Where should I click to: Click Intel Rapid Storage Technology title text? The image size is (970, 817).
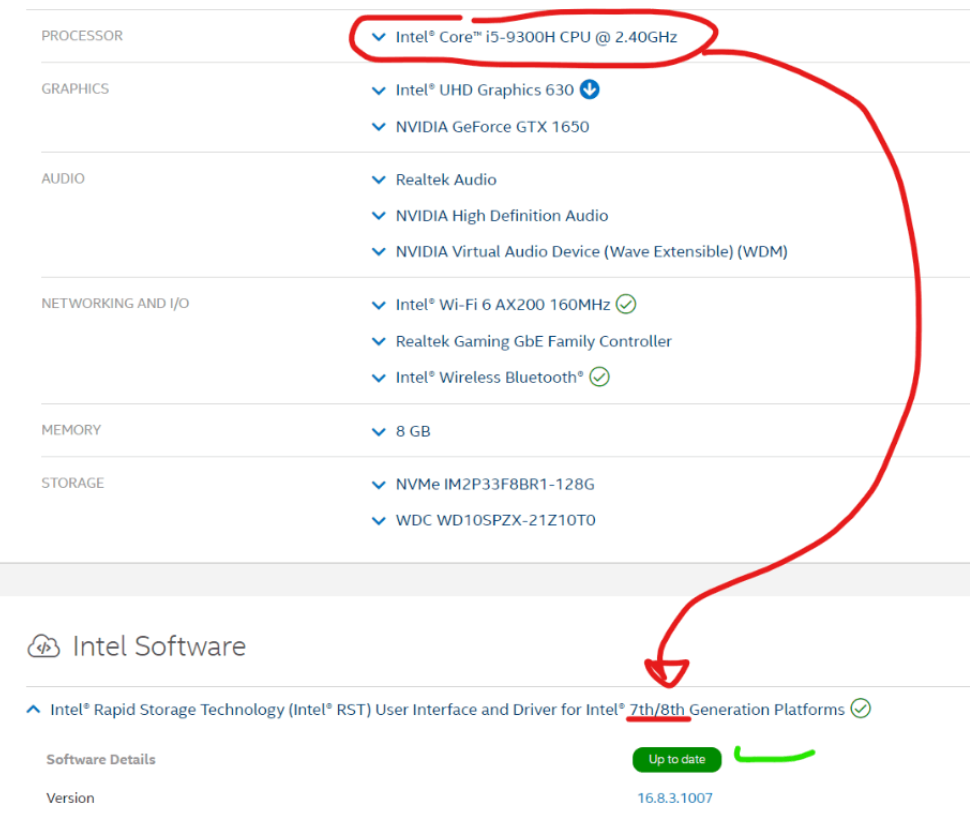[x=447, y=709]
